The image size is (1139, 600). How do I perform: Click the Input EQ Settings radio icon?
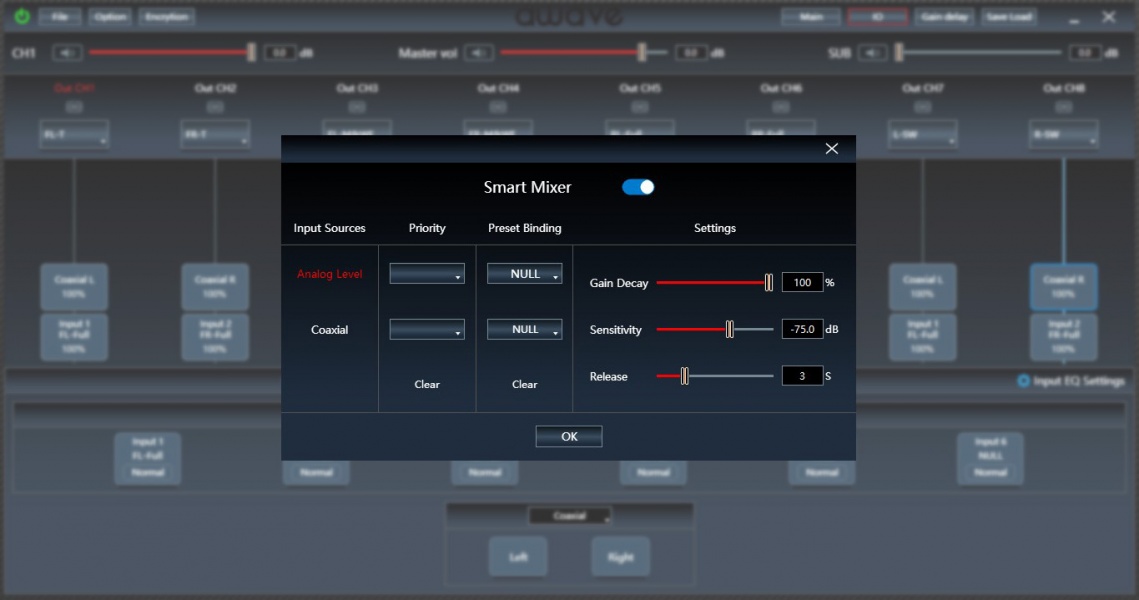[x=1023, y=381]
